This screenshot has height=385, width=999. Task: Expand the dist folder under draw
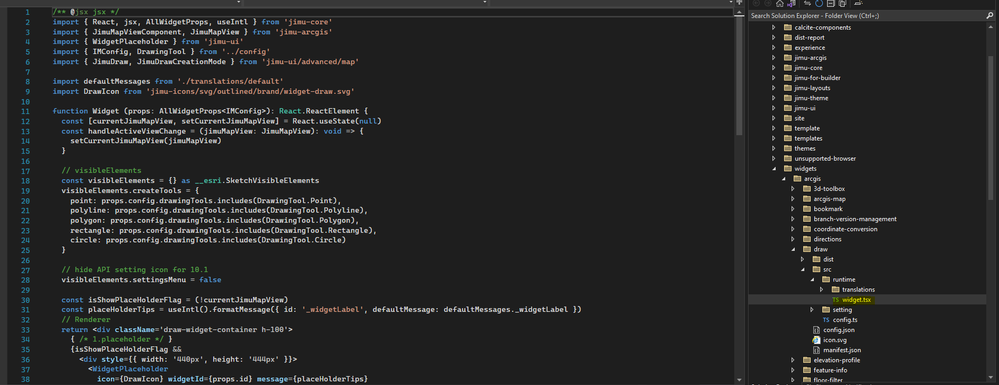tap(803, 259)
